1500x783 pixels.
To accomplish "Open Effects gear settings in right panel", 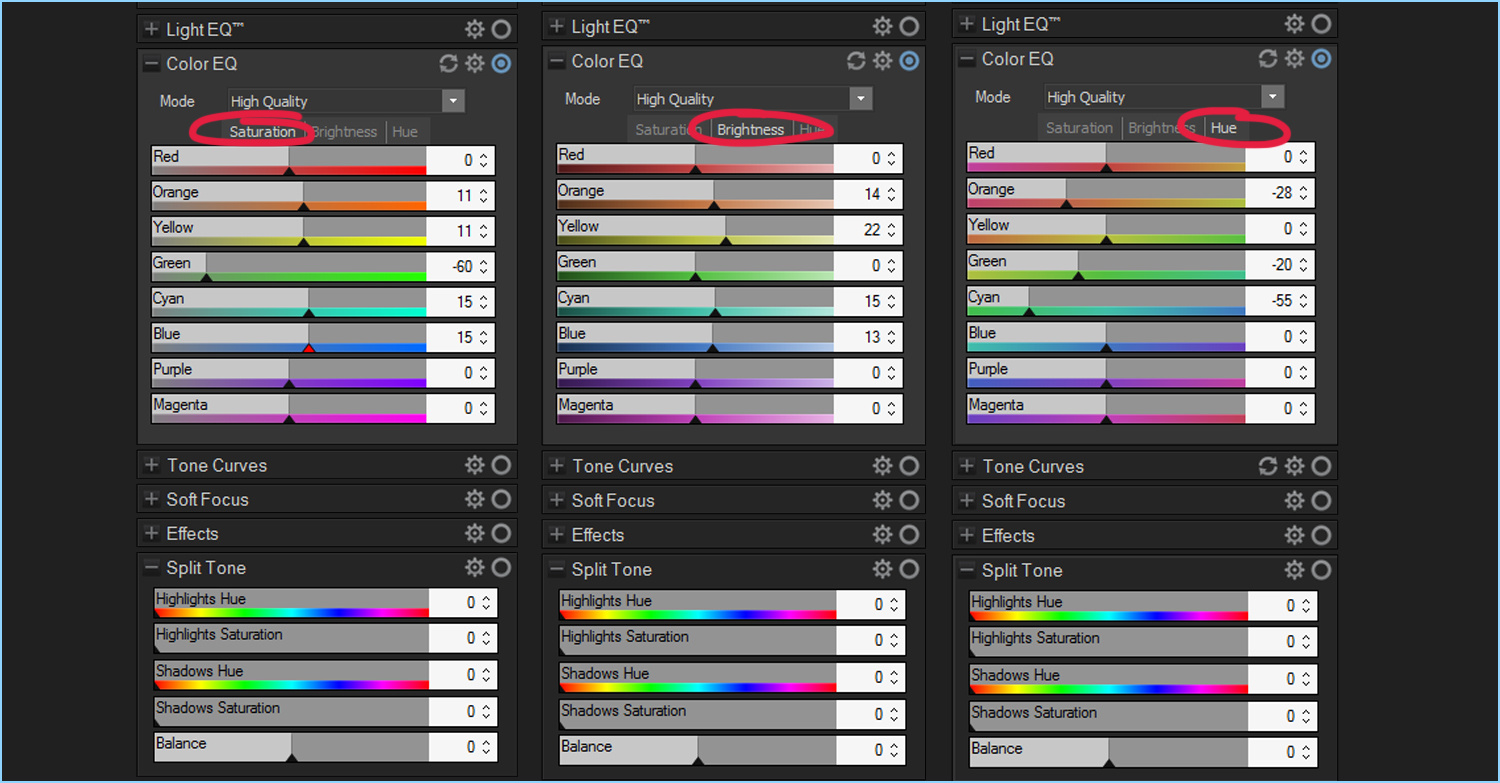I will coord(1295,535).
